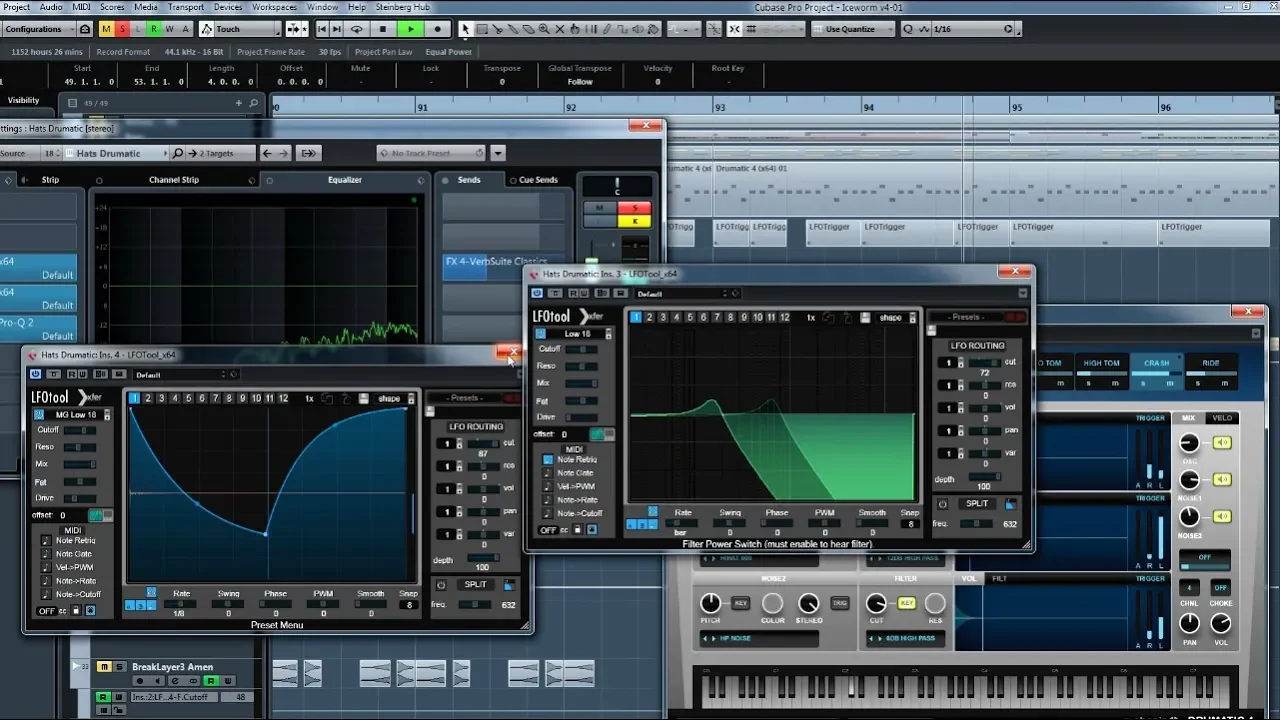
Task: Toggle the yellow KEY button in Filter section
Action: pyautogui.click(x=907, y=603)
